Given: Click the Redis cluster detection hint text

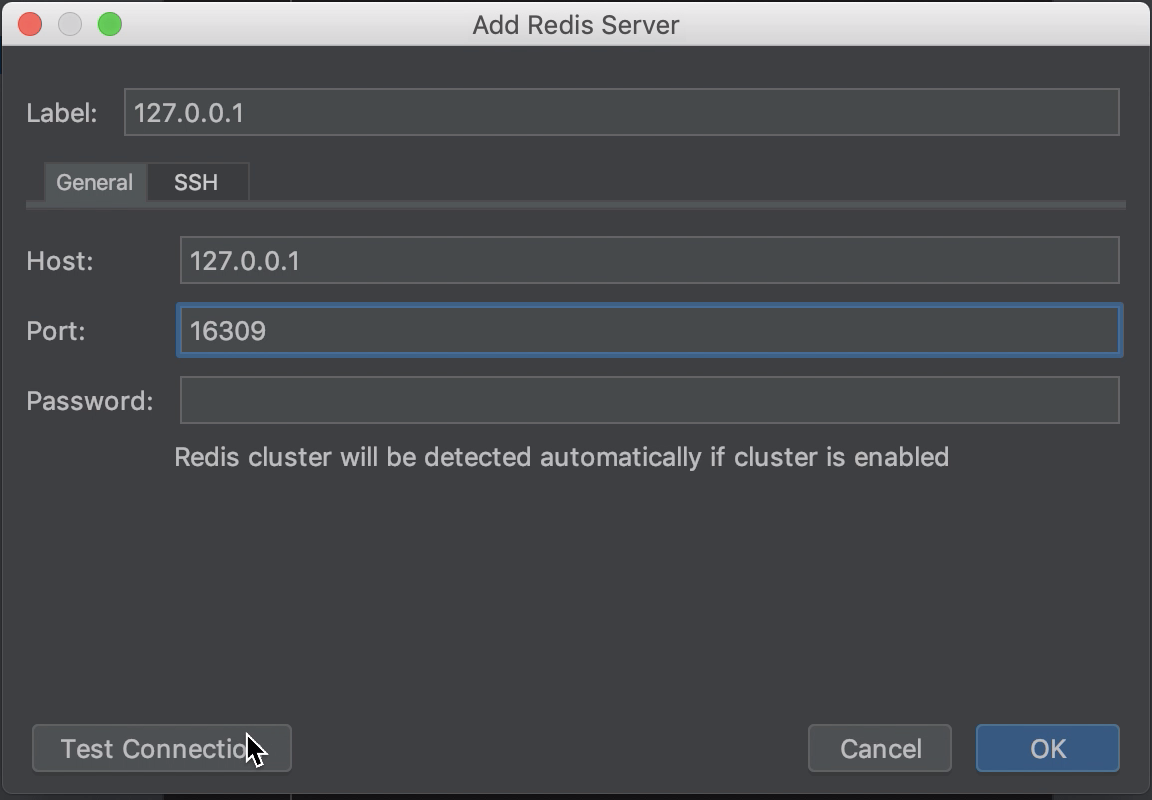Looking at the screenshot, I should coord(561,457).
